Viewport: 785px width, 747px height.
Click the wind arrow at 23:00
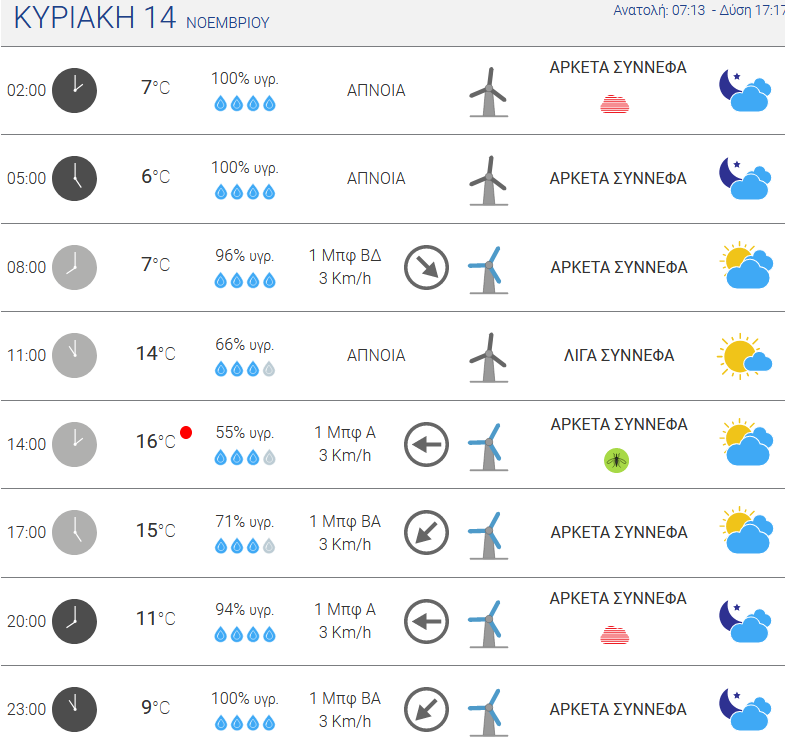coord(426,709)
